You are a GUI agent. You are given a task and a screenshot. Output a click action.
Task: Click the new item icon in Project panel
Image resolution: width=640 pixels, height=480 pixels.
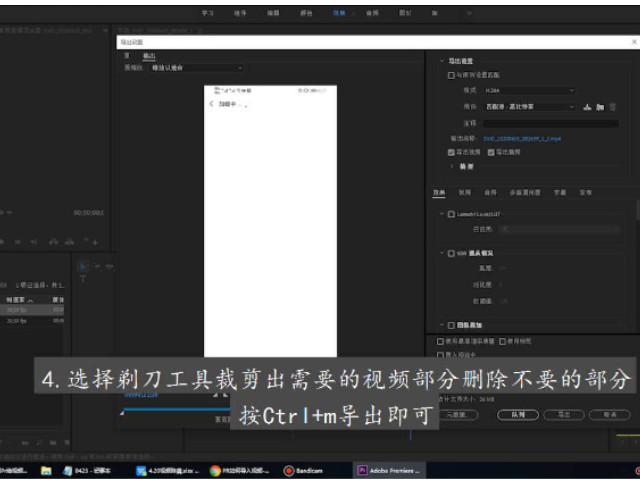[67, 442]
